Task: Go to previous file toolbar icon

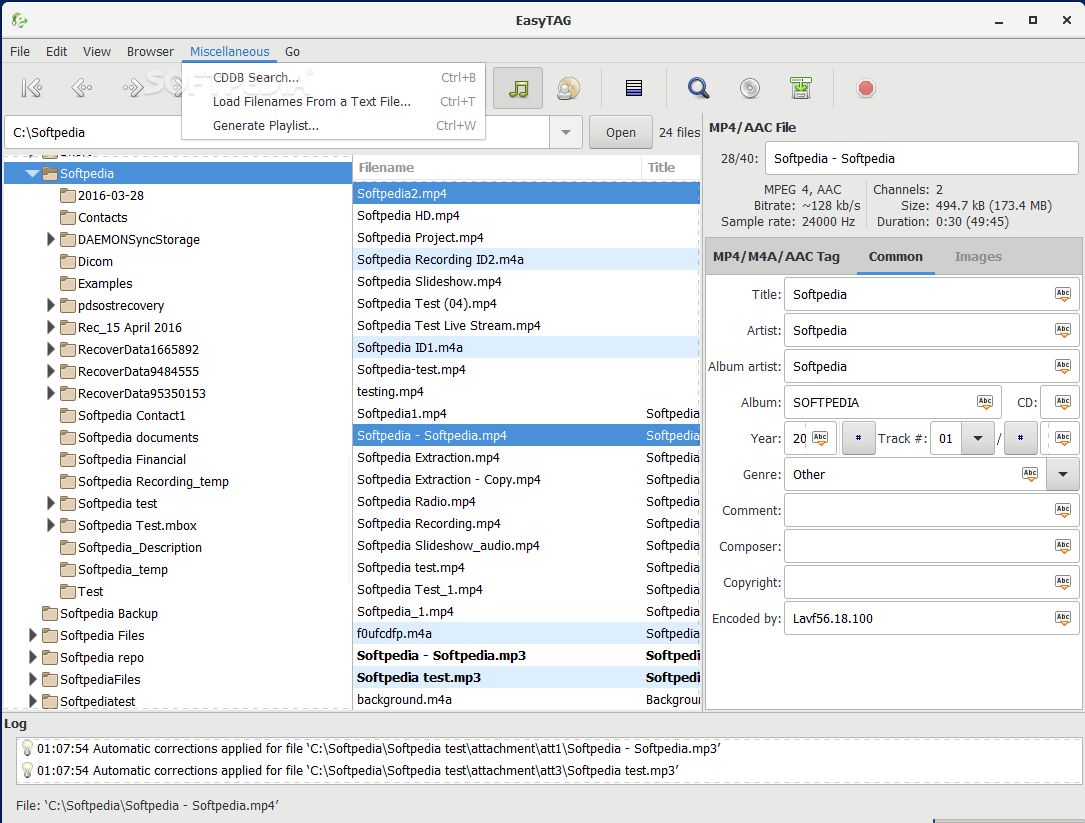Action: [x=82, y=88]
